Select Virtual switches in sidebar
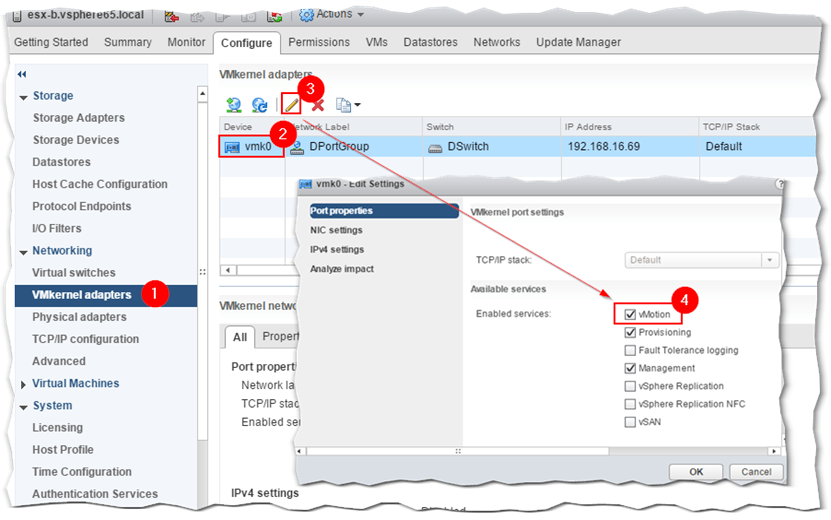The height and width of the screenshot is (520, 831). pos(74,272)
